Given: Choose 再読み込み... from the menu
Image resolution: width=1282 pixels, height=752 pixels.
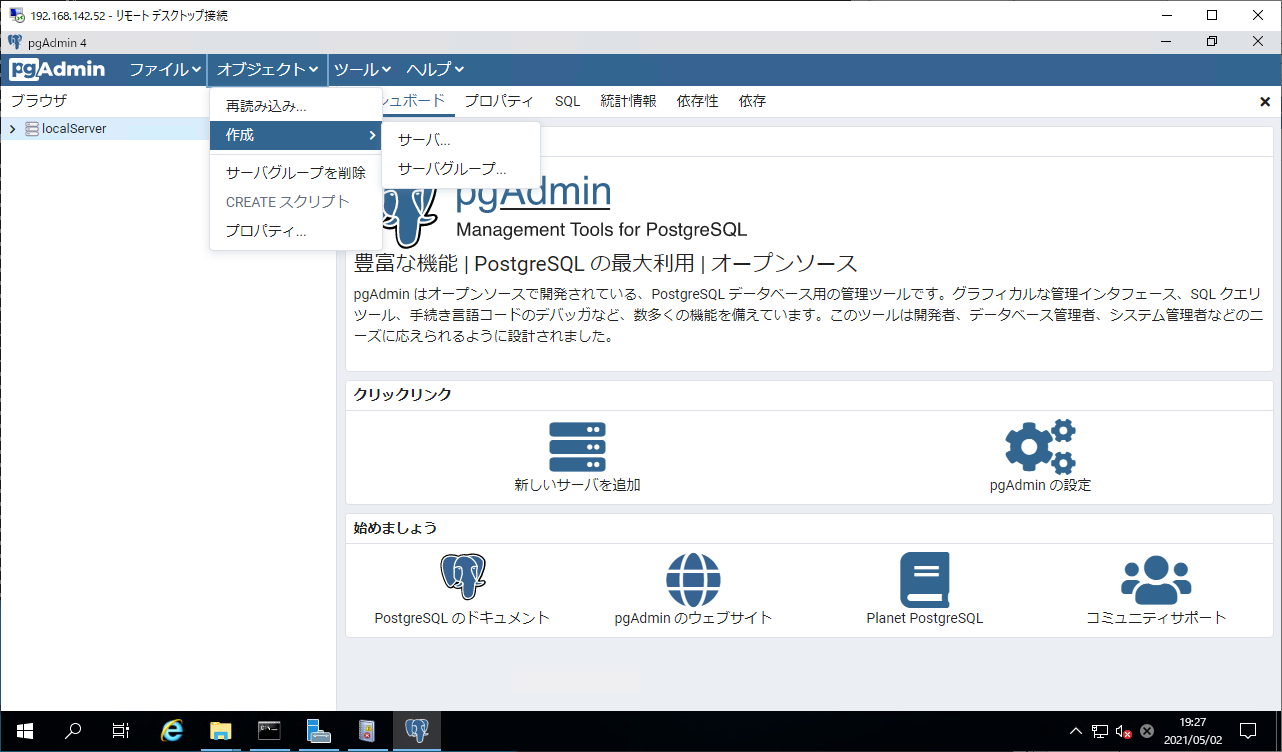Looking at the screenshot, I should [296, 106].
